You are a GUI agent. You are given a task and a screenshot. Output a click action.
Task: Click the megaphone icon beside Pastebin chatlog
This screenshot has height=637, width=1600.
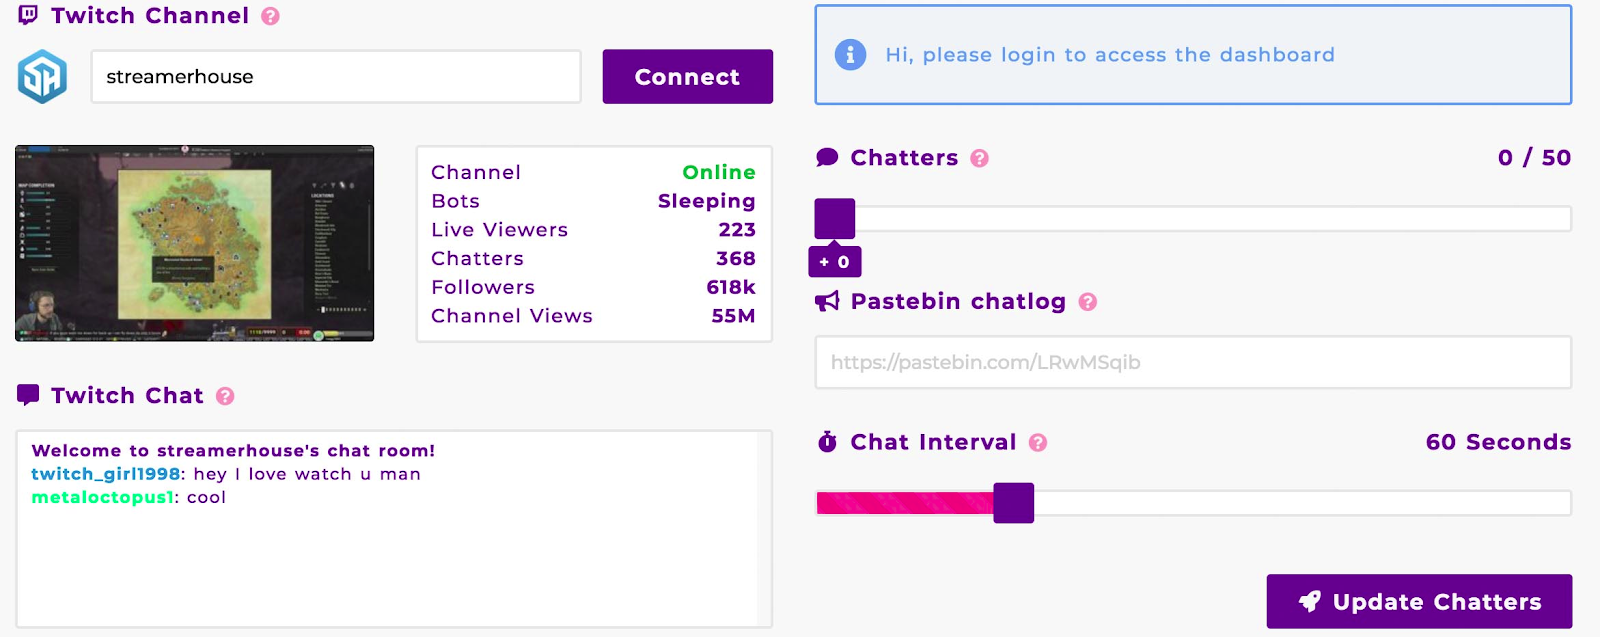point(827,301)
